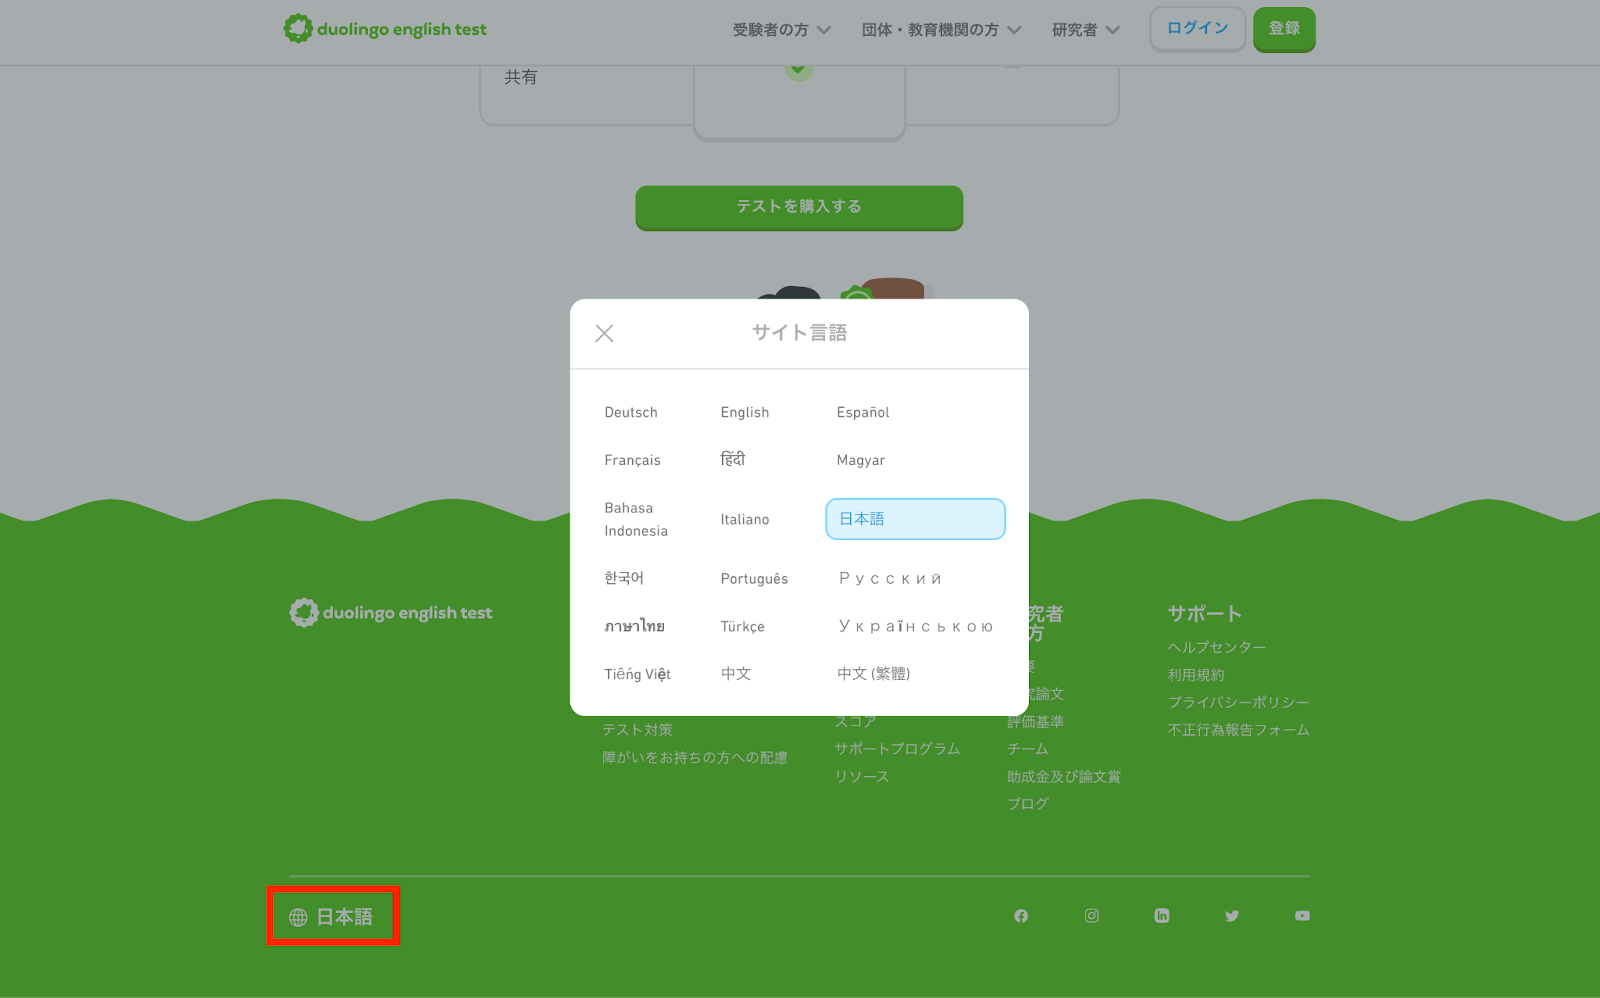
Task: Select Español as site language
Action: click(x=863, y=412)
